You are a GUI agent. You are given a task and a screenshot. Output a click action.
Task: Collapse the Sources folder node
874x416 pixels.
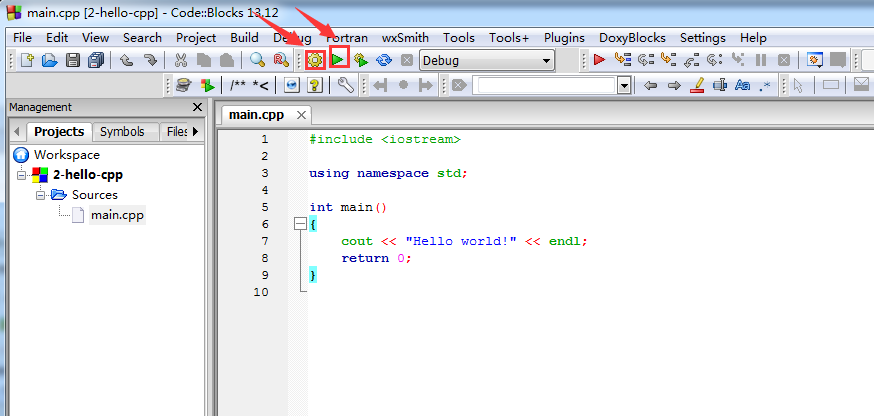[x=41, y=196]
